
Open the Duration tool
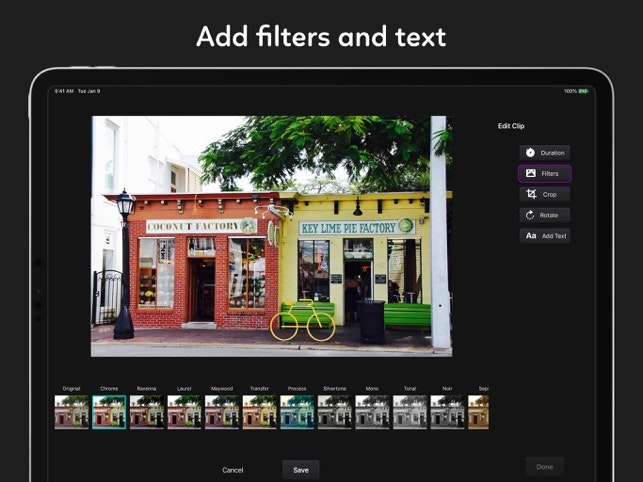(x=544, y=152)
